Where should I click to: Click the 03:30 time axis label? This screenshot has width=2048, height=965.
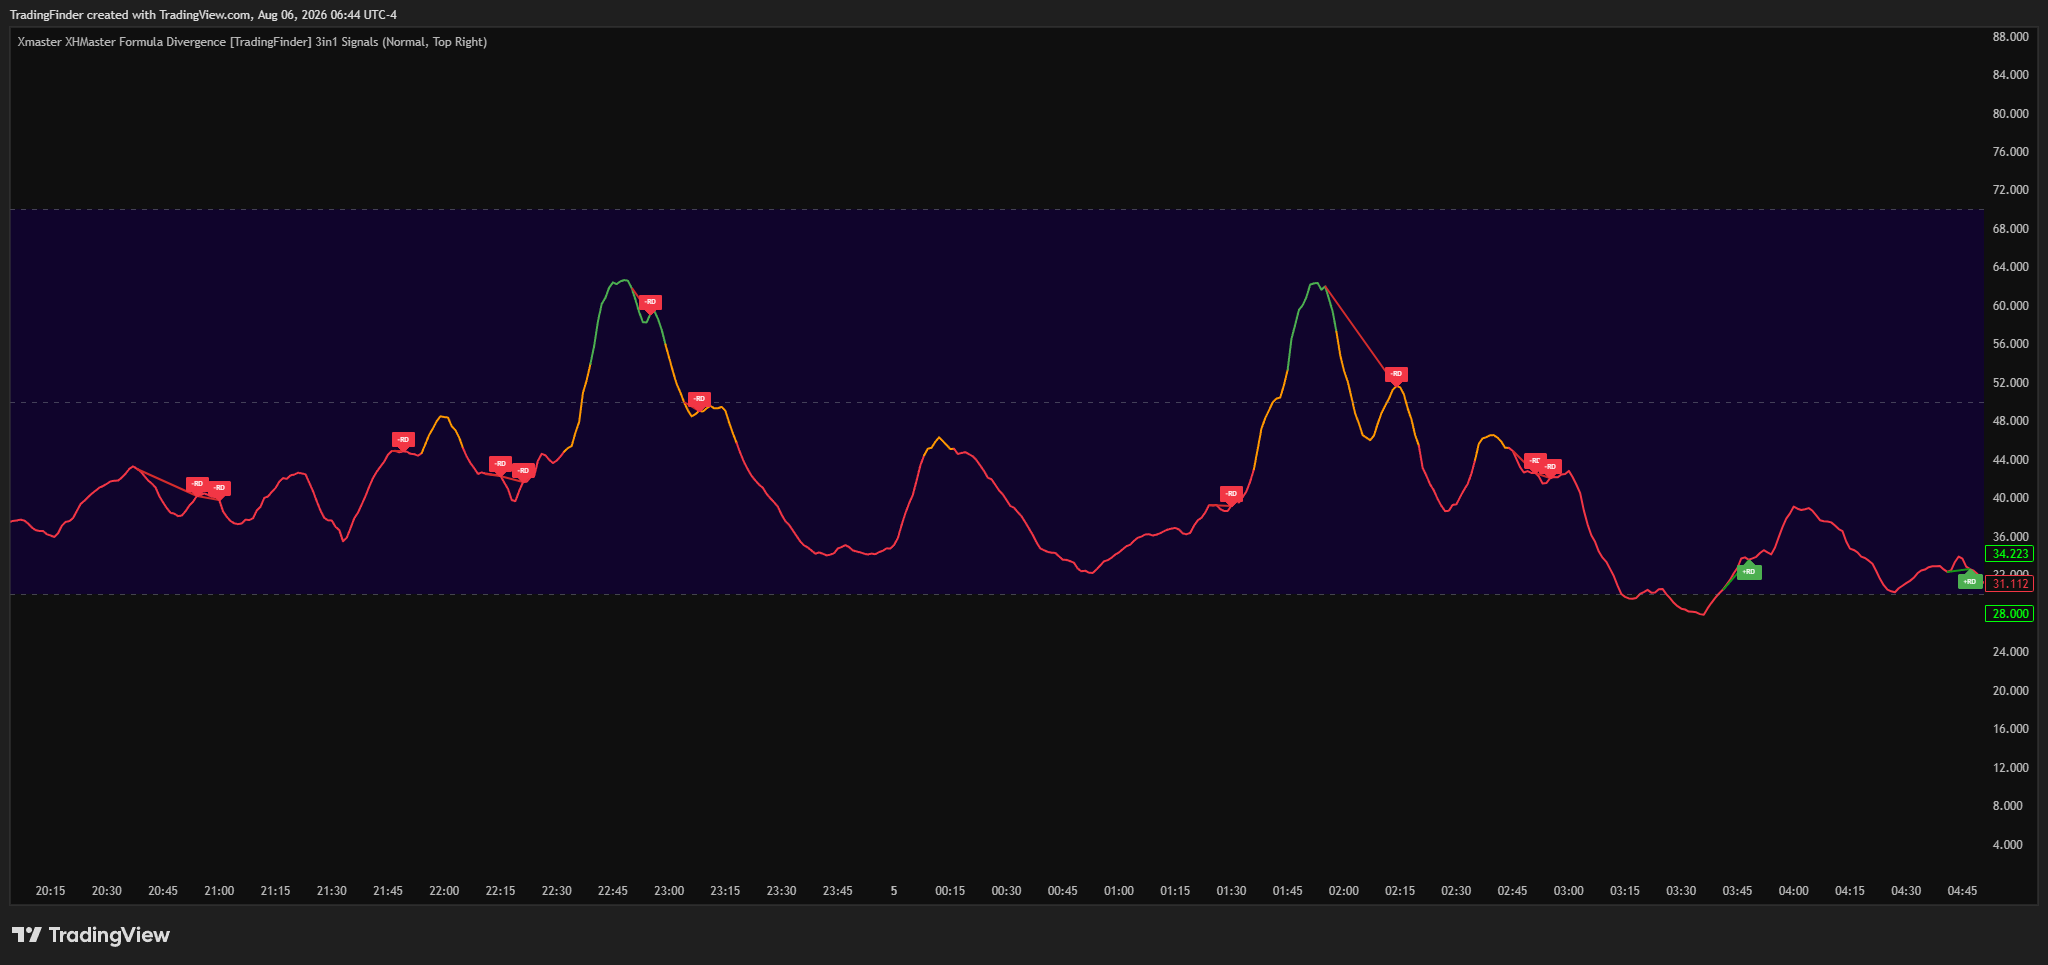click(1681, 891)
